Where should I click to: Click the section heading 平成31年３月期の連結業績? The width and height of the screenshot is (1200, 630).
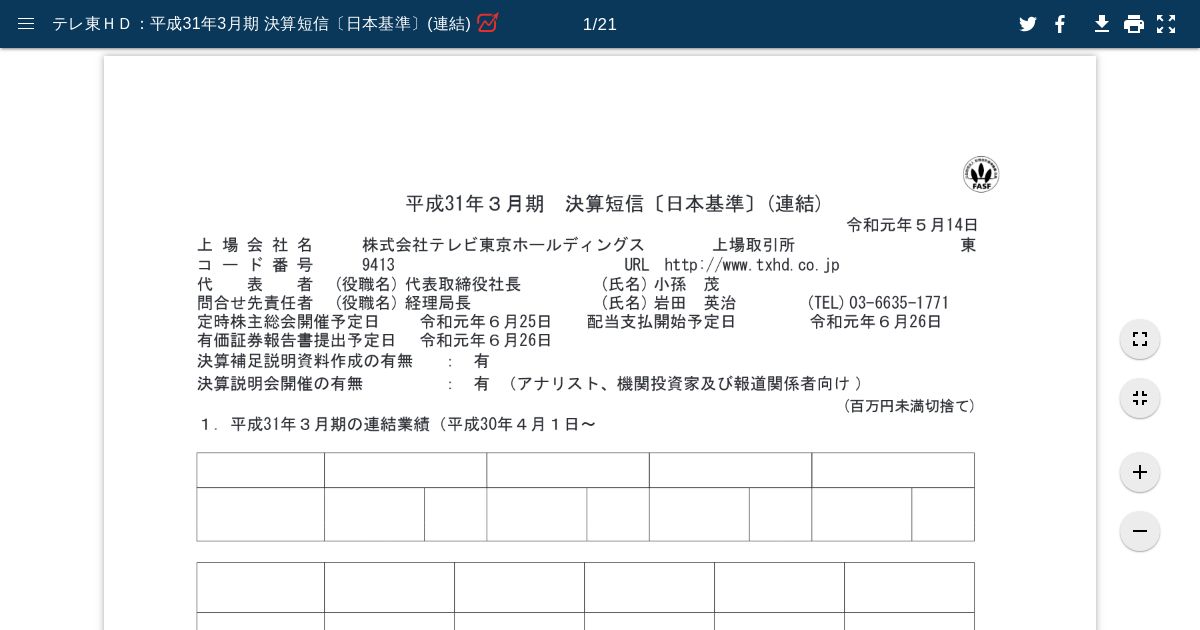pos(331,425)
